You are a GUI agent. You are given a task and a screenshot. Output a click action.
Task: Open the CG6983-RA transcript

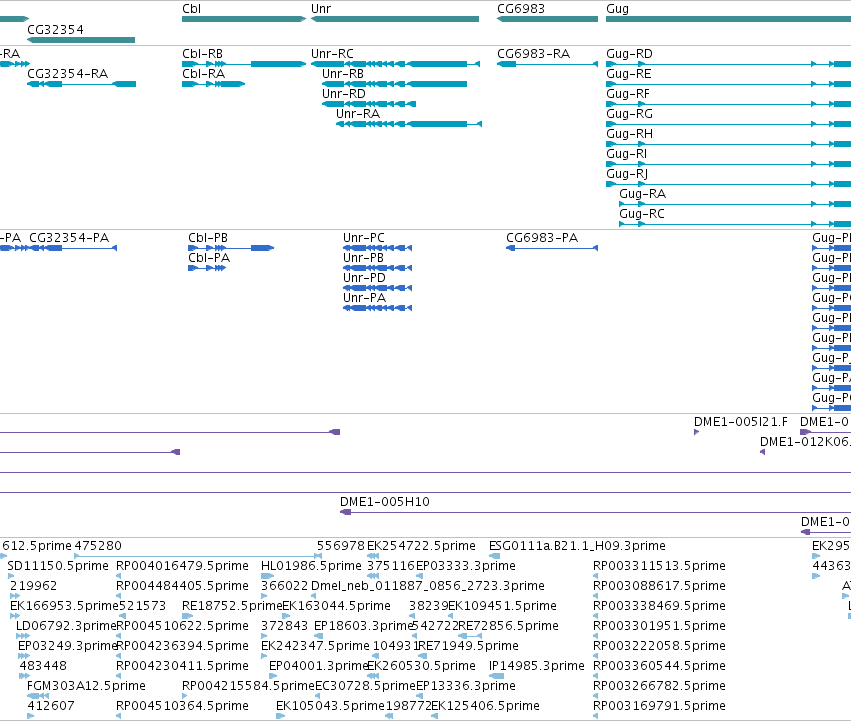(547, 64)
